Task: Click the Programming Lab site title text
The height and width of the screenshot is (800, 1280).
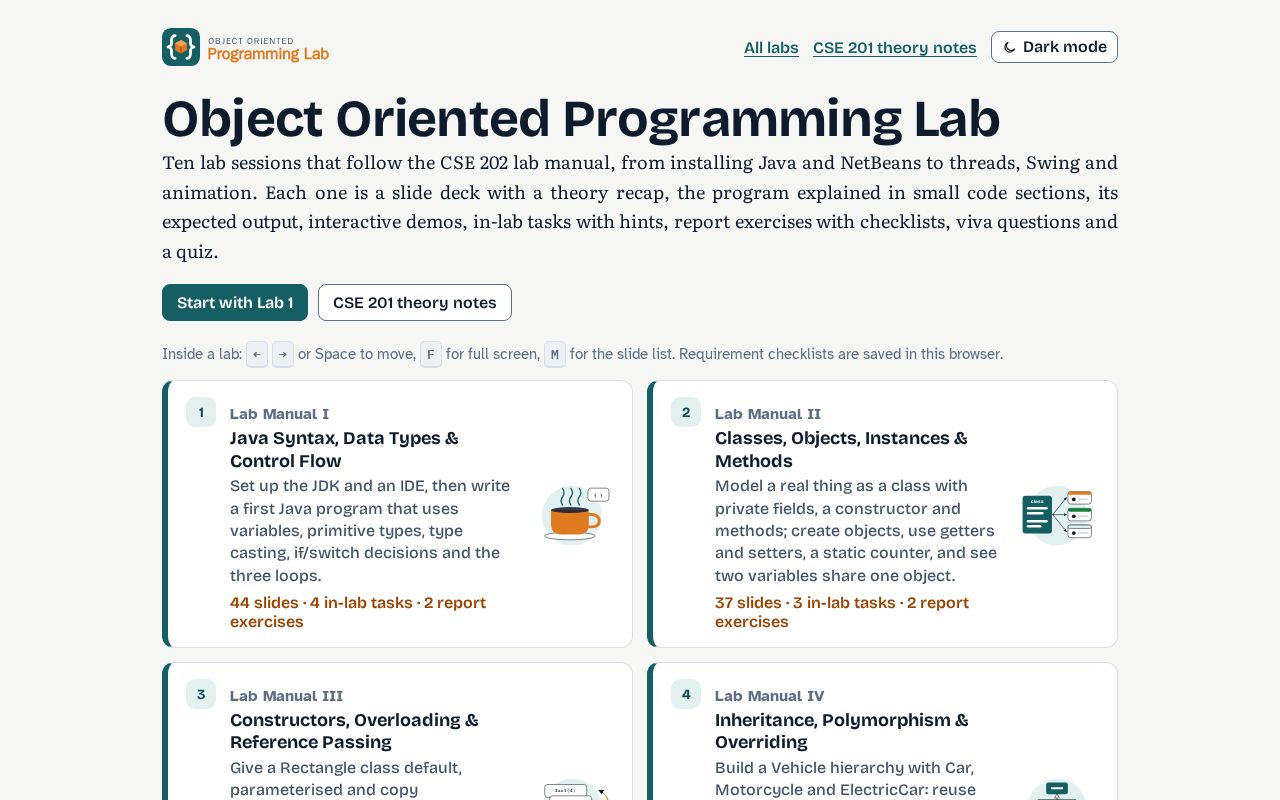Action: [x=268, y=54]
